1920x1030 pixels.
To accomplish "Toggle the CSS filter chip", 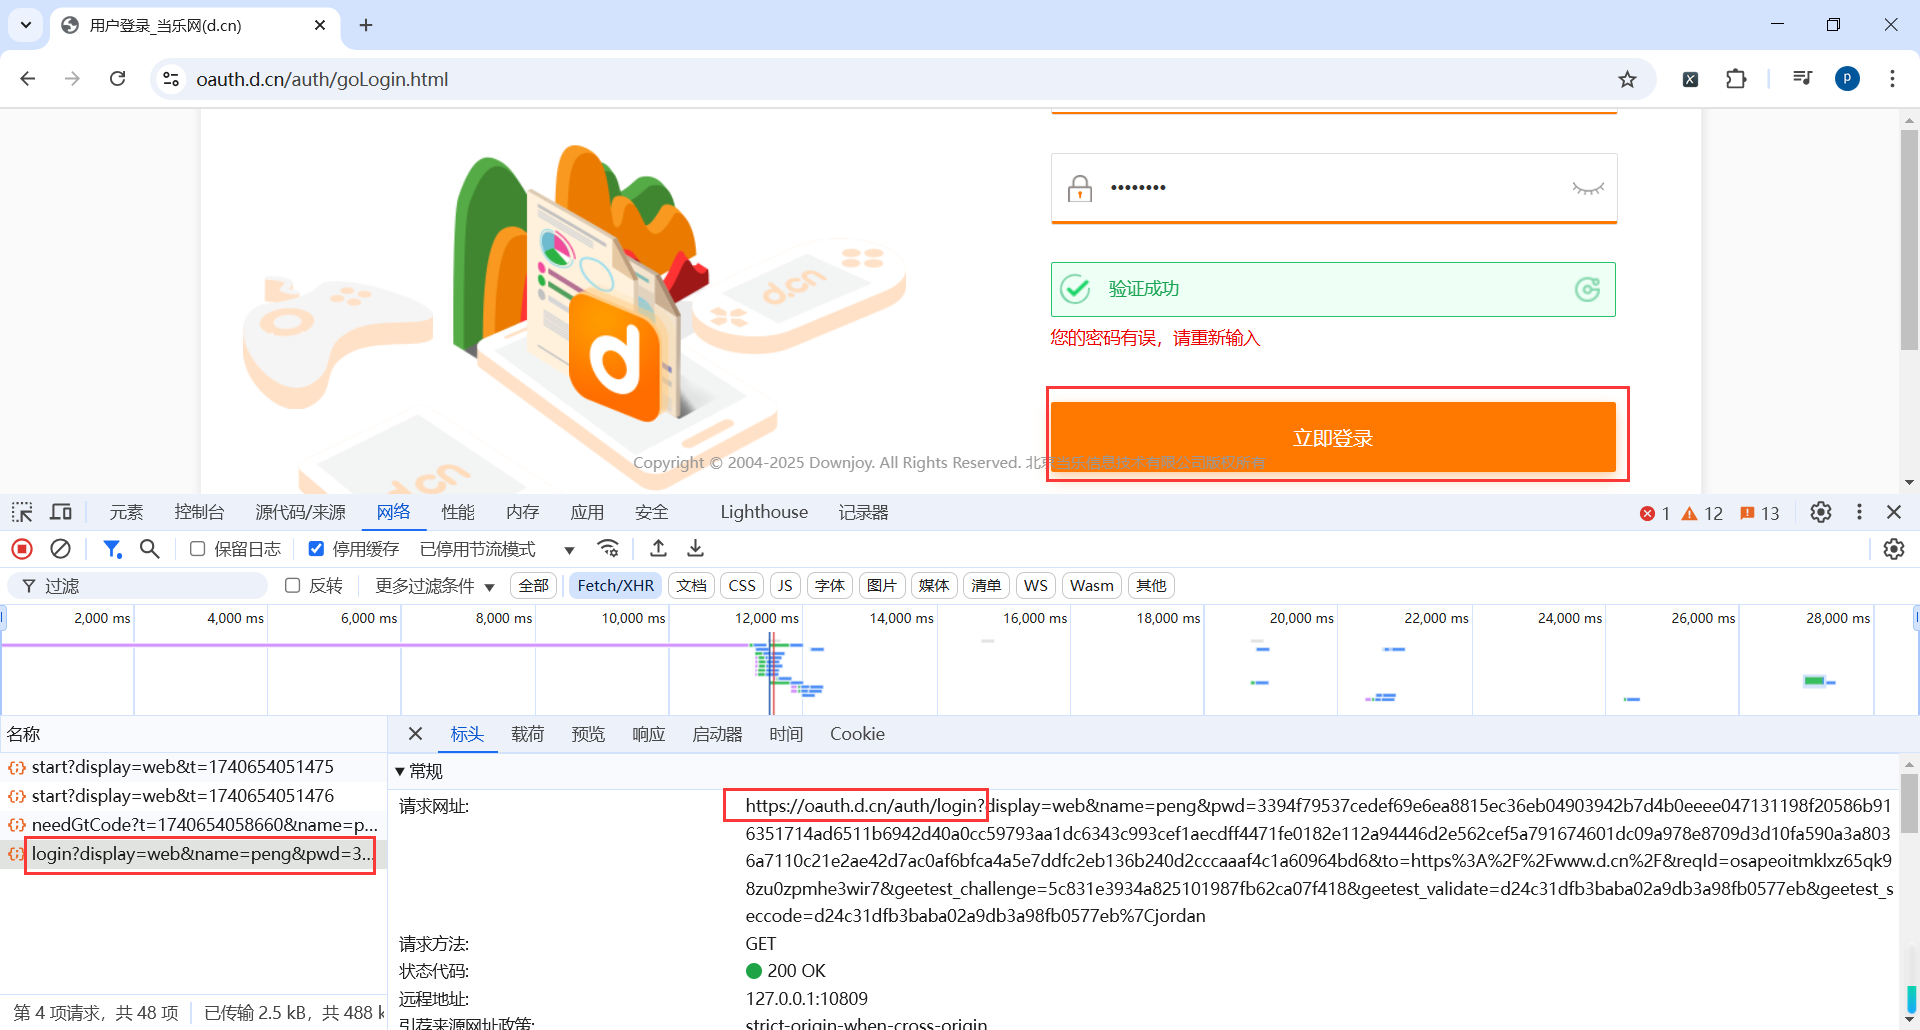I will [x=742, y=586].
